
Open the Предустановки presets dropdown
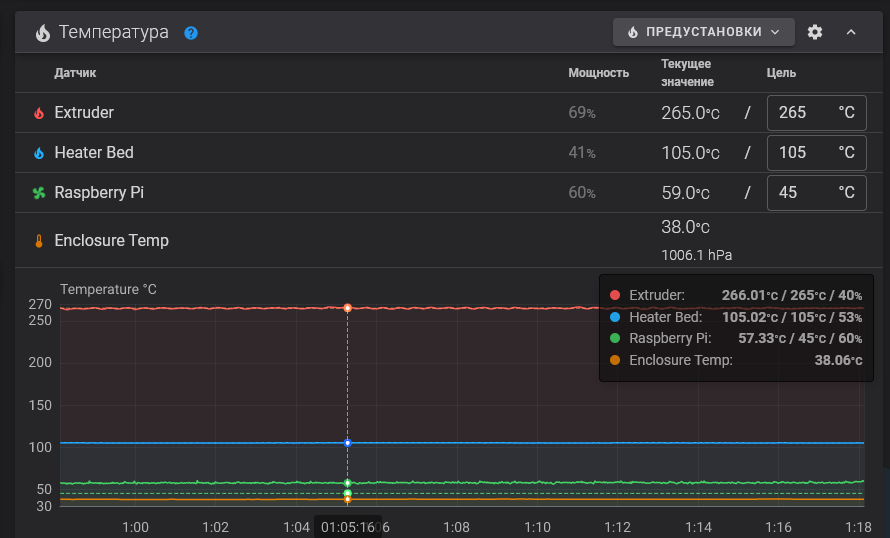pos(703,32)
